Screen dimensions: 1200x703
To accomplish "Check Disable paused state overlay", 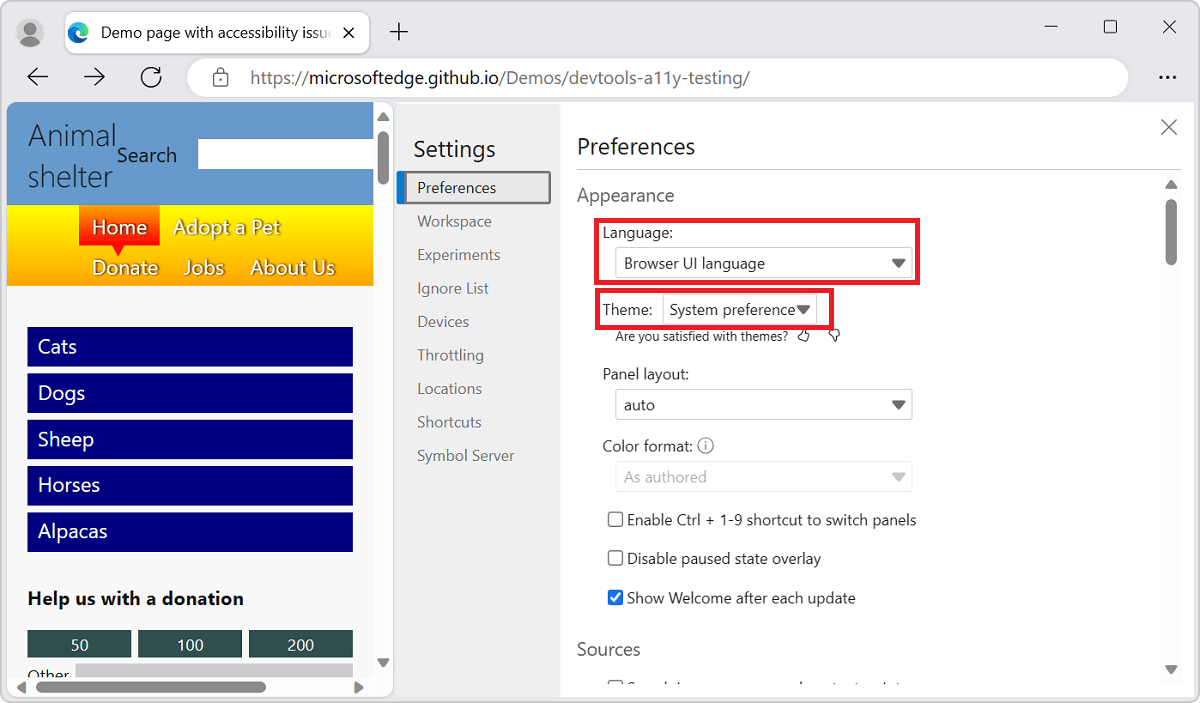I will 615,558.
